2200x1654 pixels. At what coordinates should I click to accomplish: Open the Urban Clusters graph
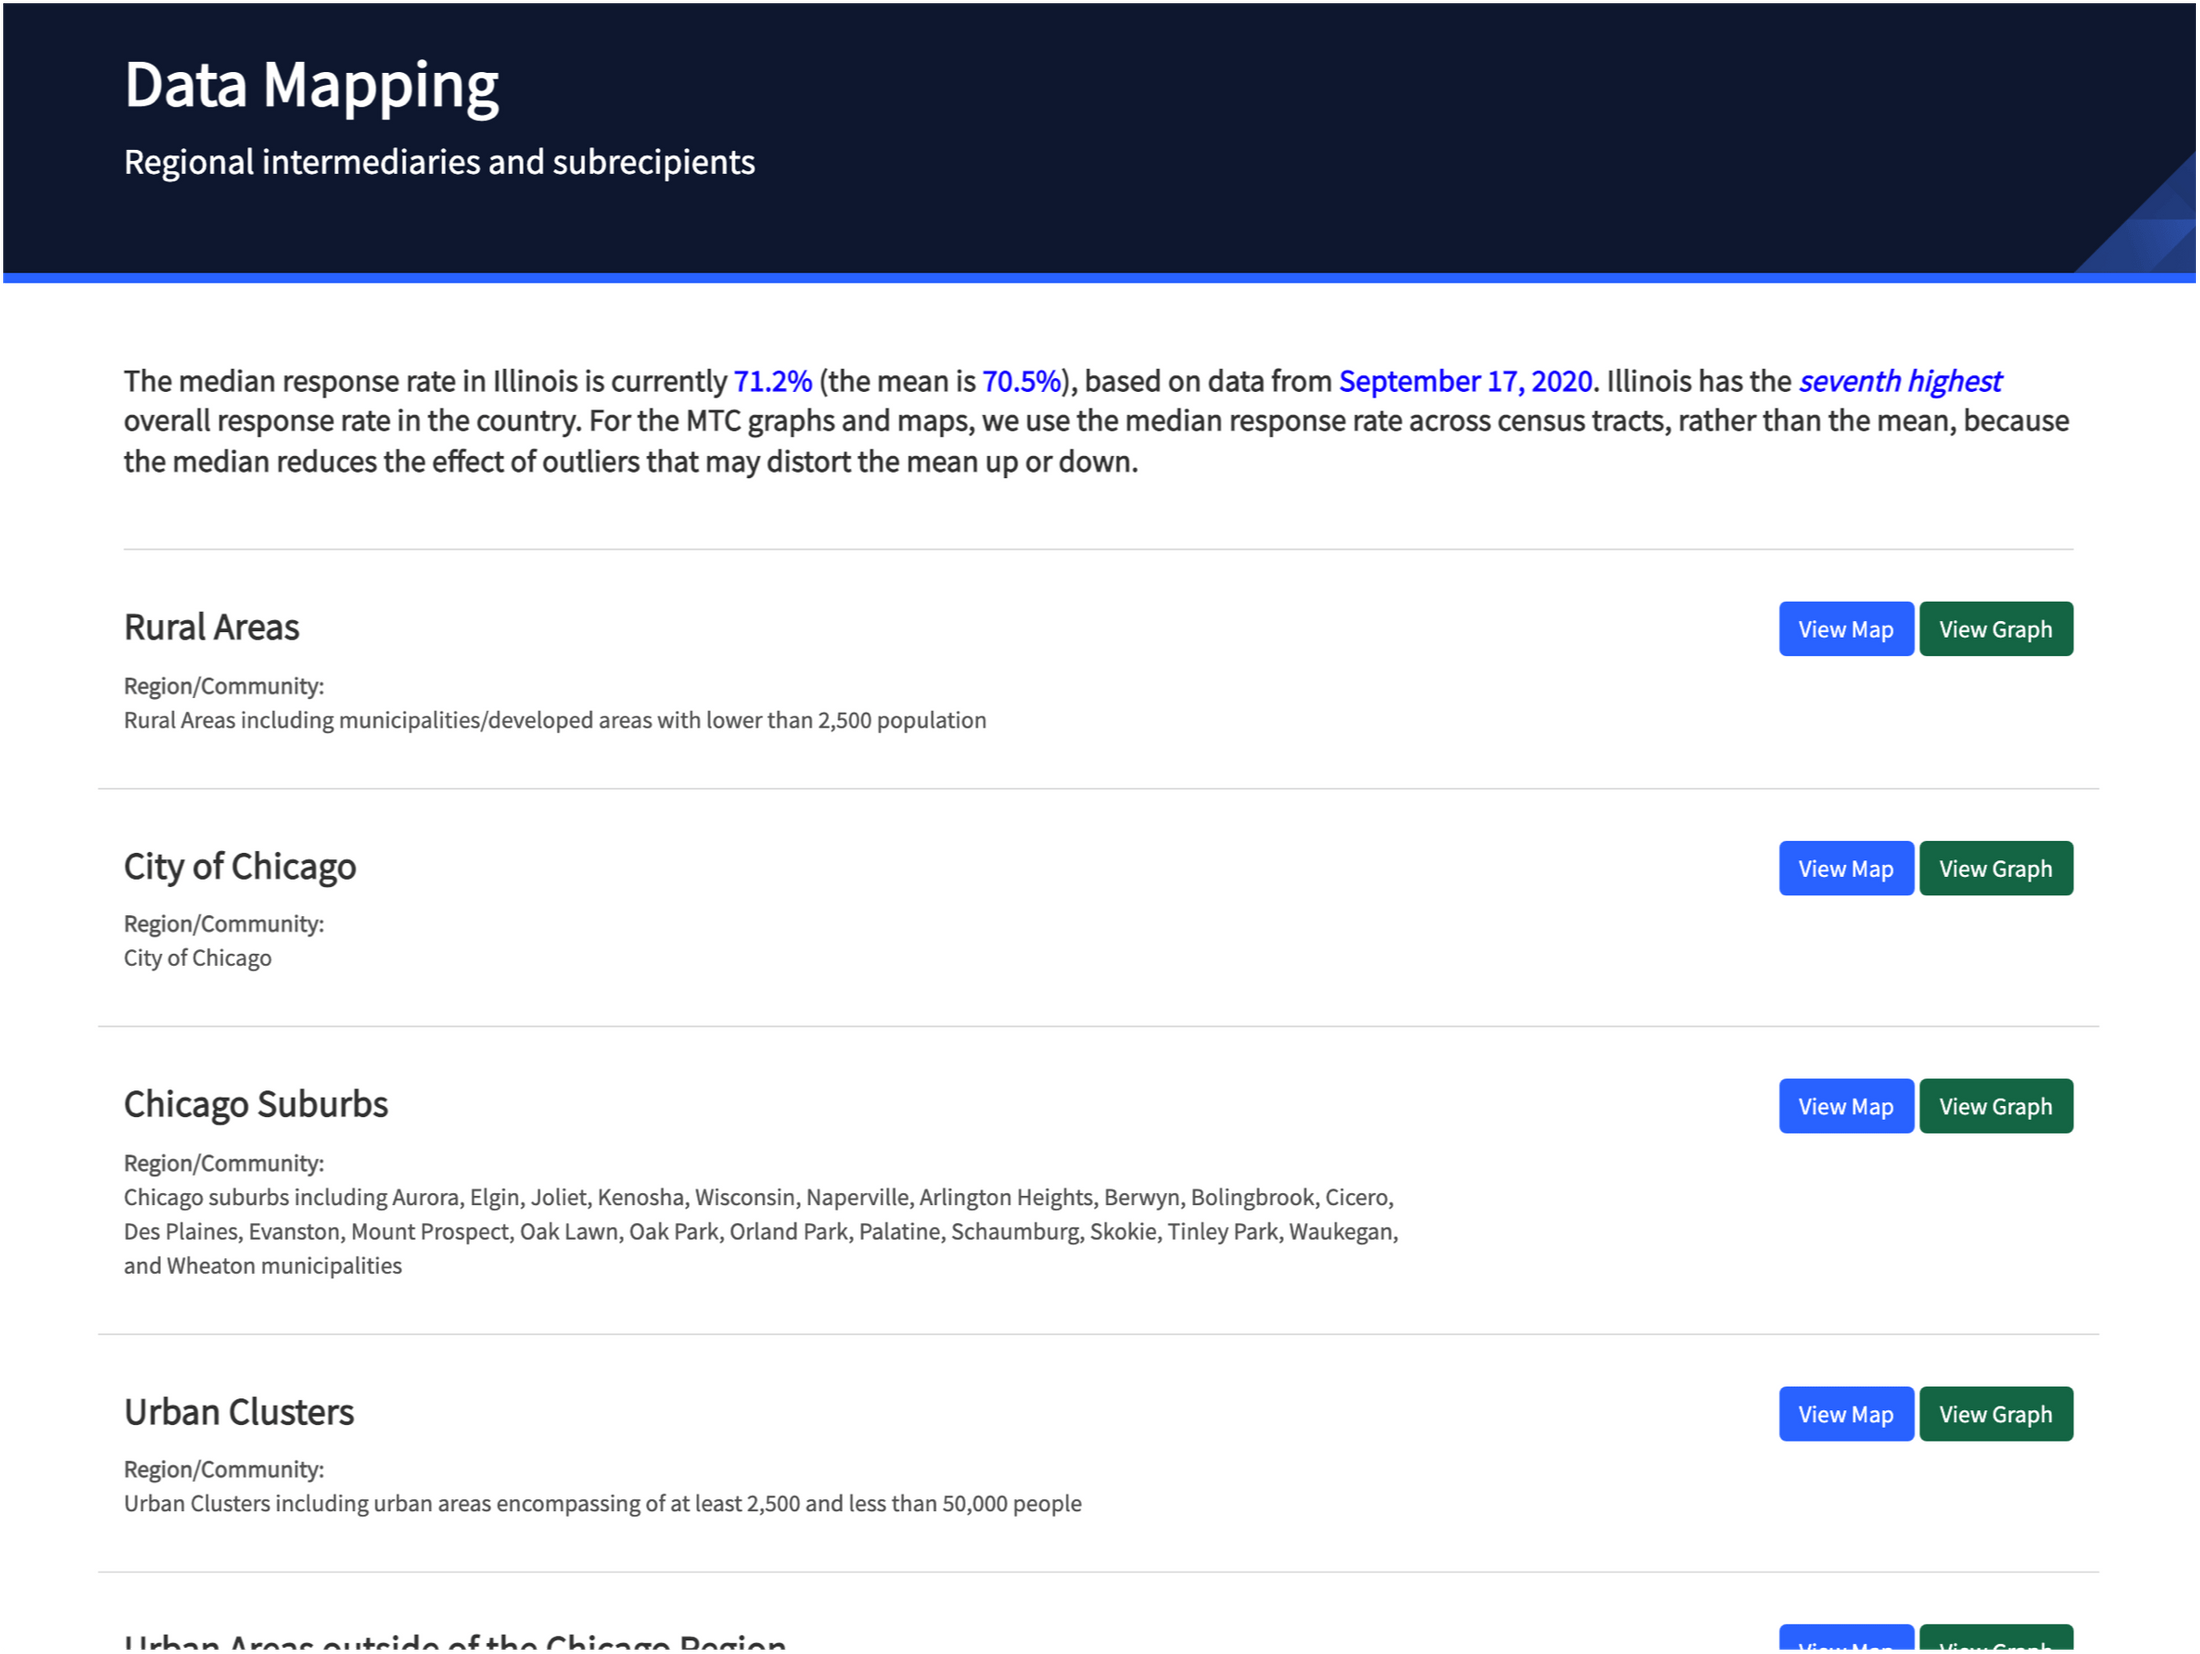pyautogui.click(x=1996, y=1413)
